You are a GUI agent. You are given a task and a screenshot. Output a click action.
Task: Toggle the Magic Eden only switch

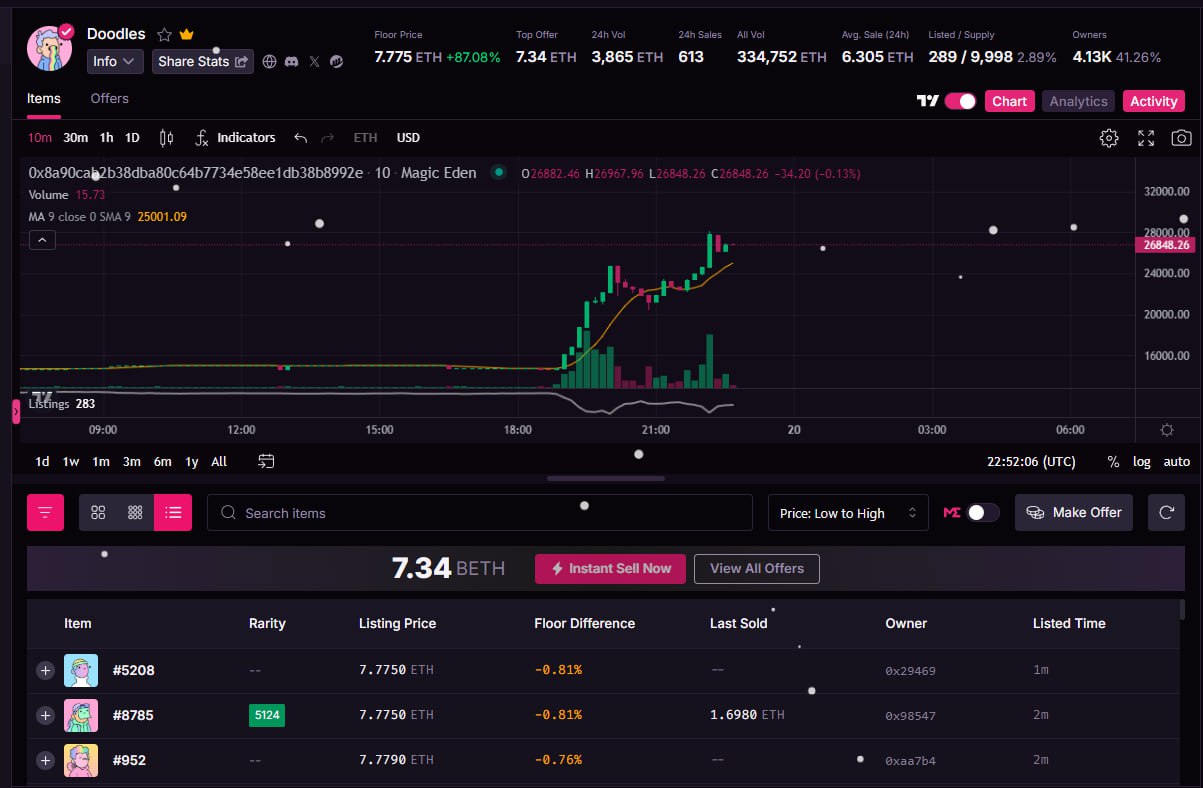983,513
